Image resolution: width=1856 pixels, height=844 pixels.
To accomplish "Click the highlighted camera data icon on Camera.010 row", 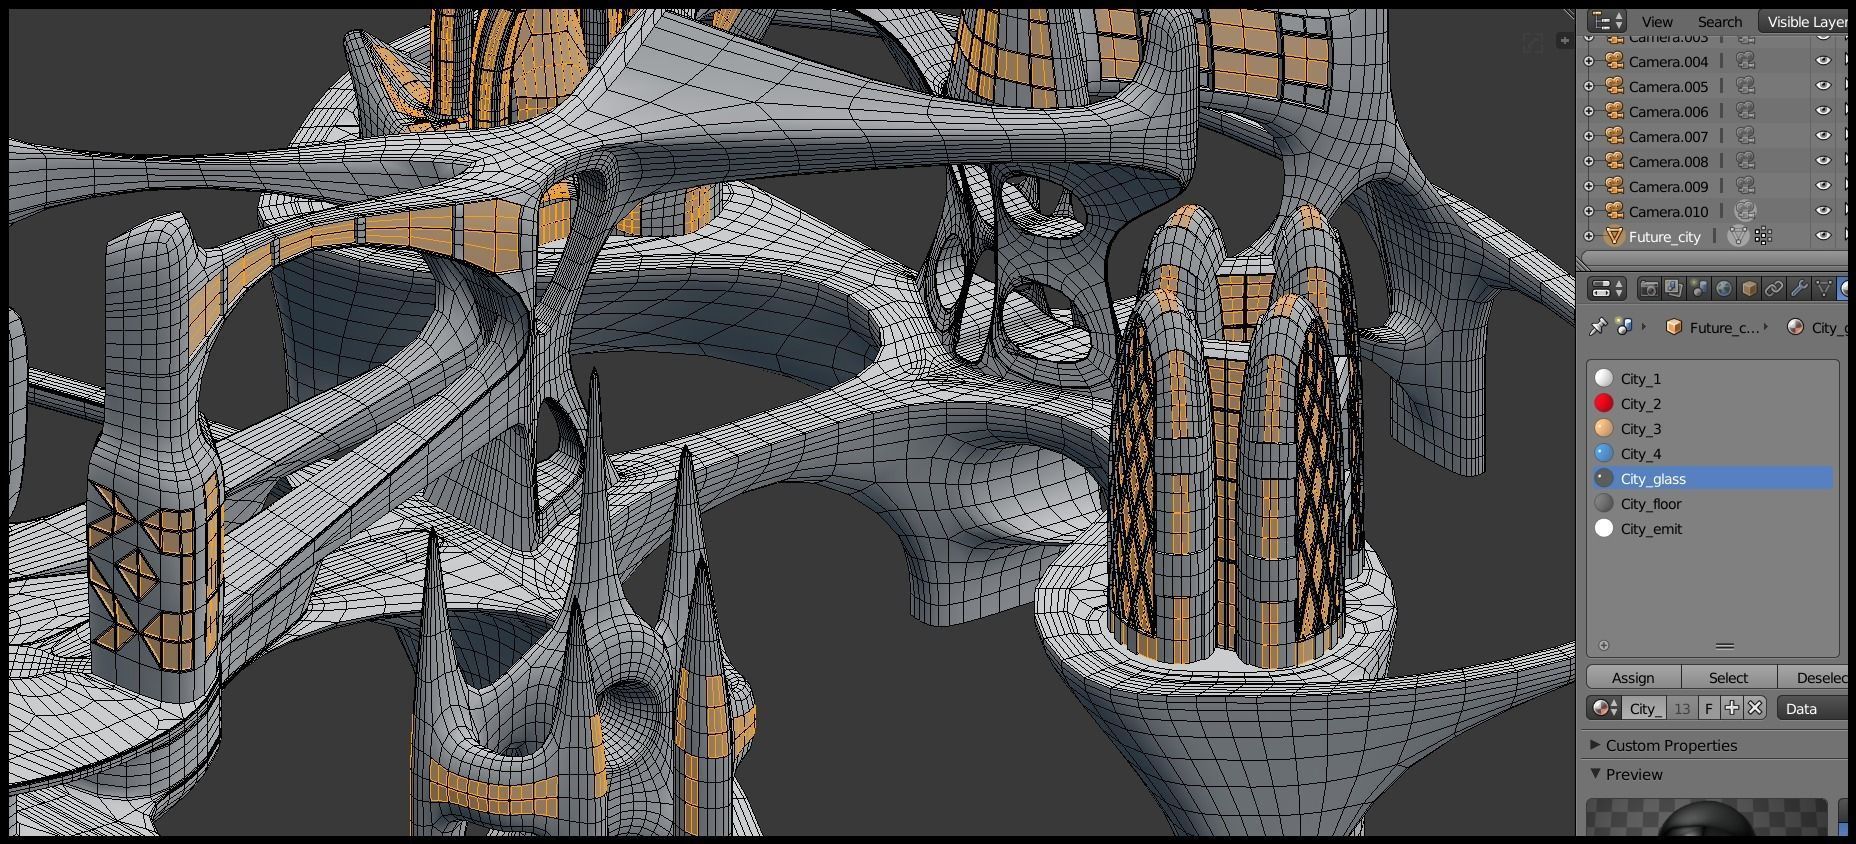I will (x=1745, y=211).
